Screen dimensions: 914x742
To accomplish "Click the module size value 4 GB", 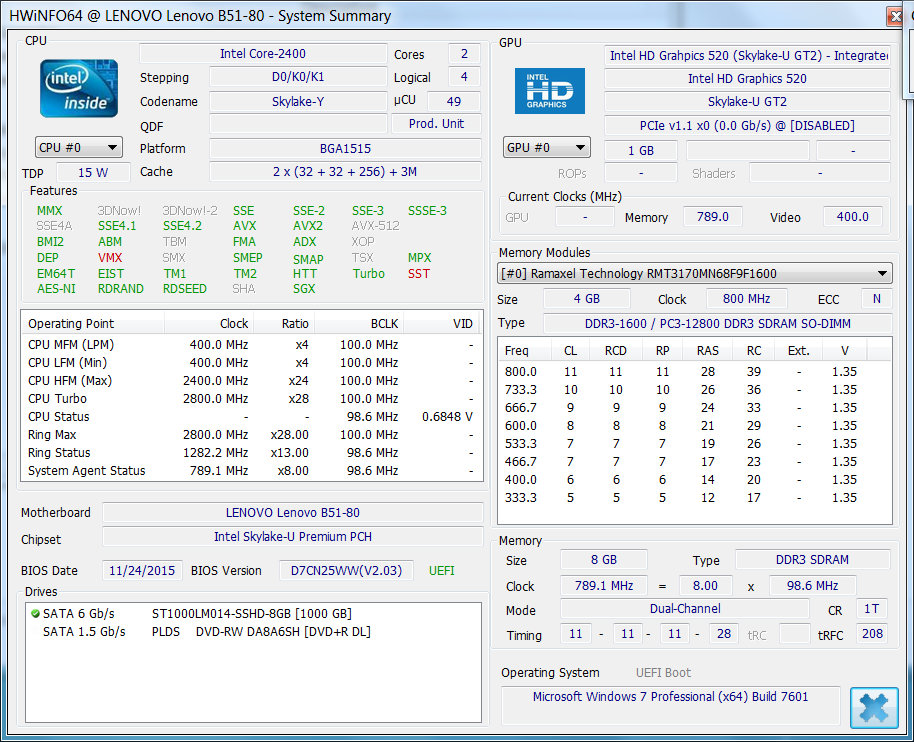I will [586, 298].
